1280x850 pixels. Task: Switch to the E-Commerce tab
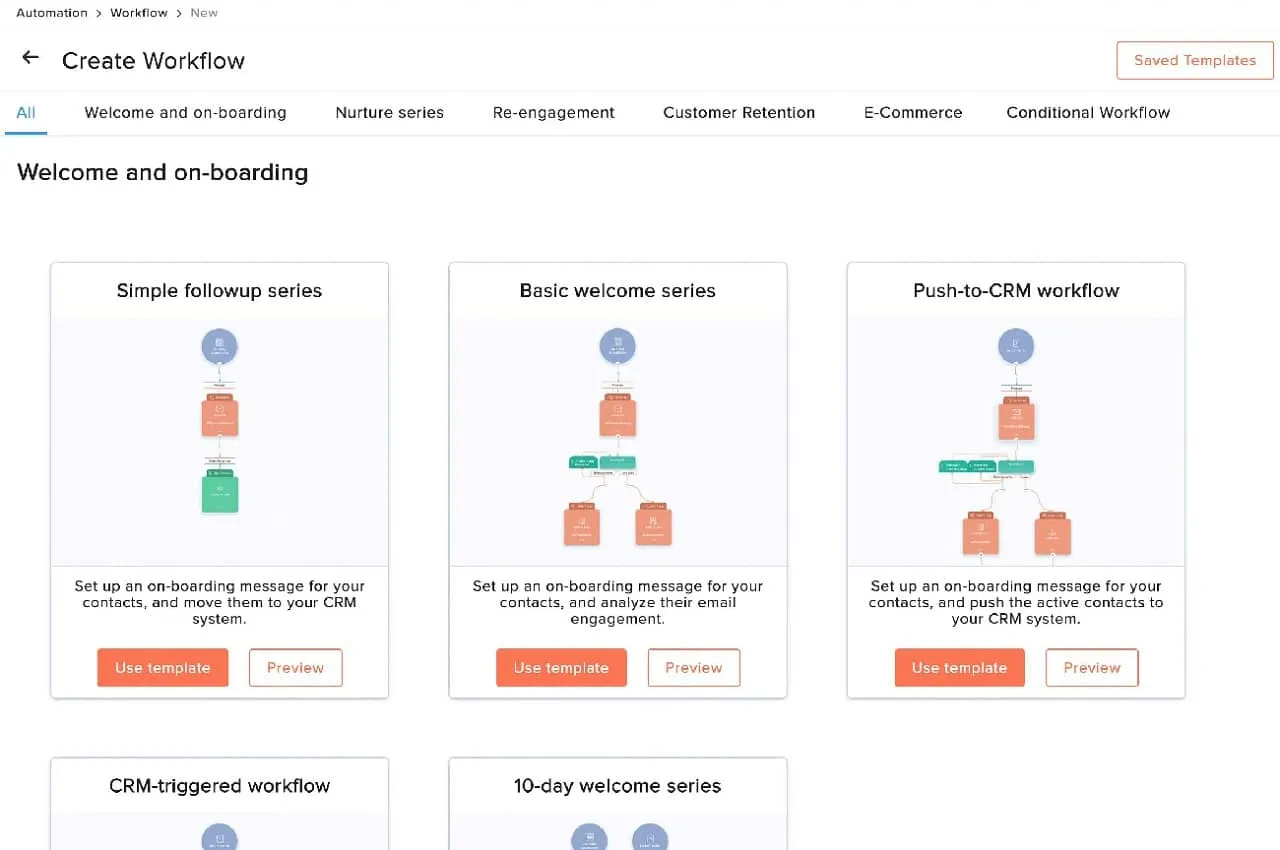(913, 113)
